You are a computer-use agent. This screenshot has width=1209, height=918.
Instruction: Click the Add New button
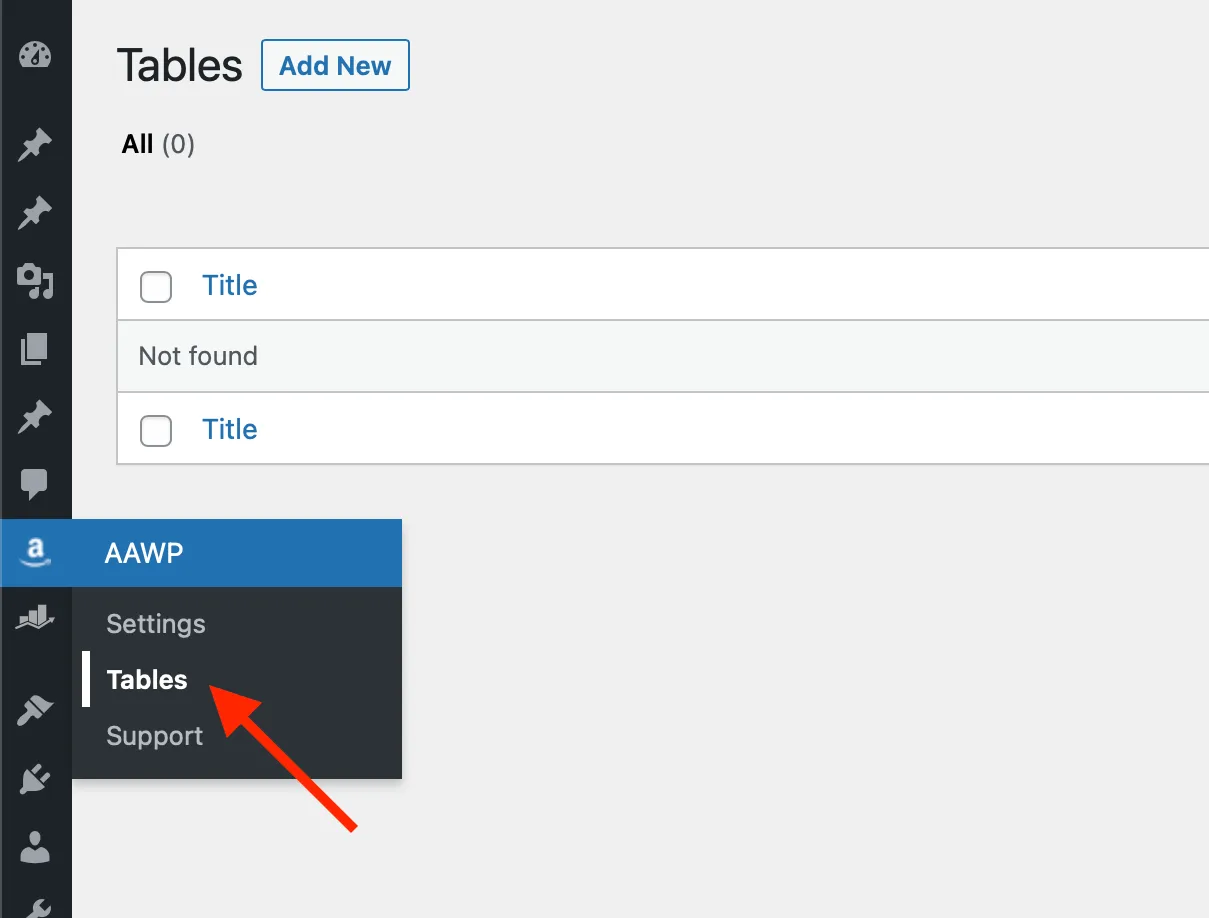[x=335, y=66]
